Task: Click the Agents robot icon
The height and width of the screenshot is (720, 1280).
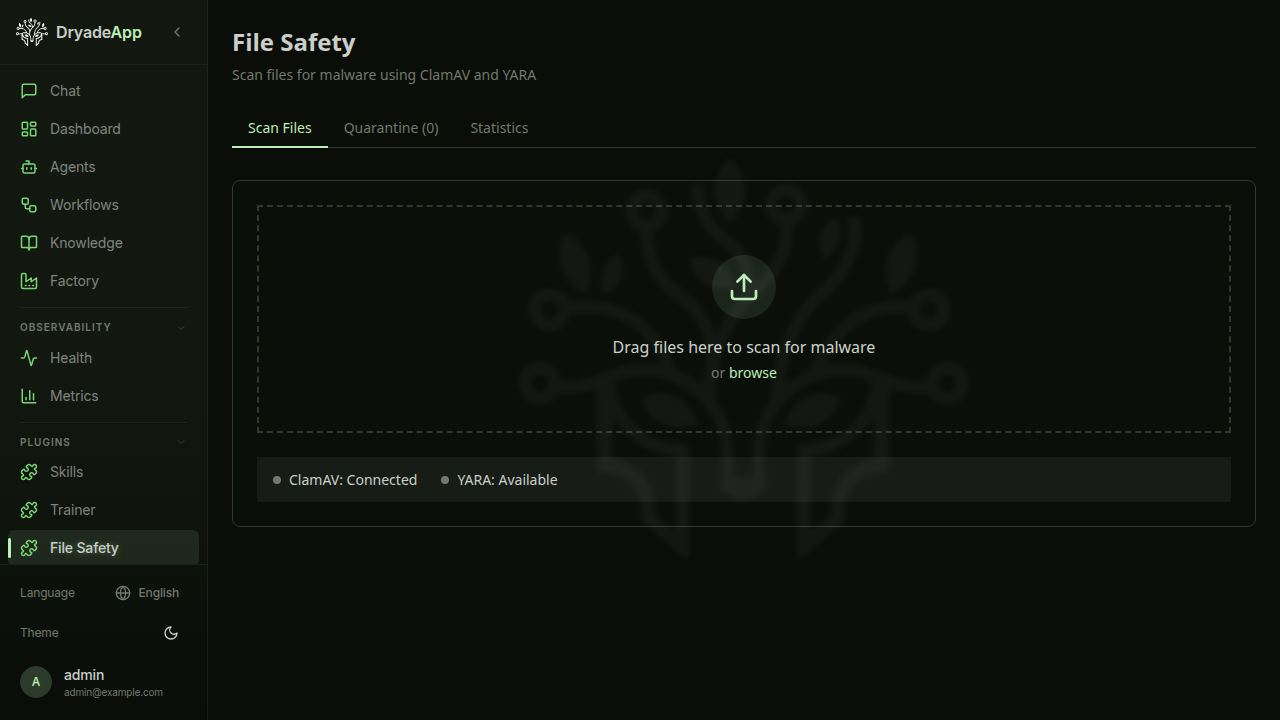Action: click(x=30, y=167)
